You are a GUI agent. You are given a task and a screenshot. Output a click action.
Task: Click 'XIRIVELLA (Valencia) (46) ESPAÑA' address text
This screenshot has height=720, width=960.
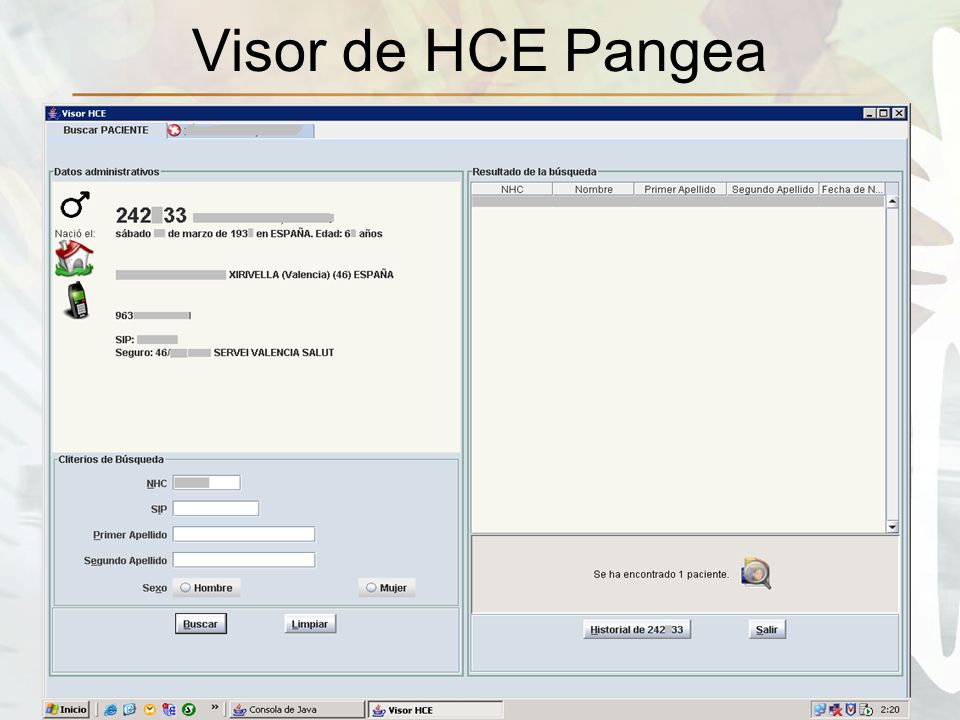coord(311,275)
